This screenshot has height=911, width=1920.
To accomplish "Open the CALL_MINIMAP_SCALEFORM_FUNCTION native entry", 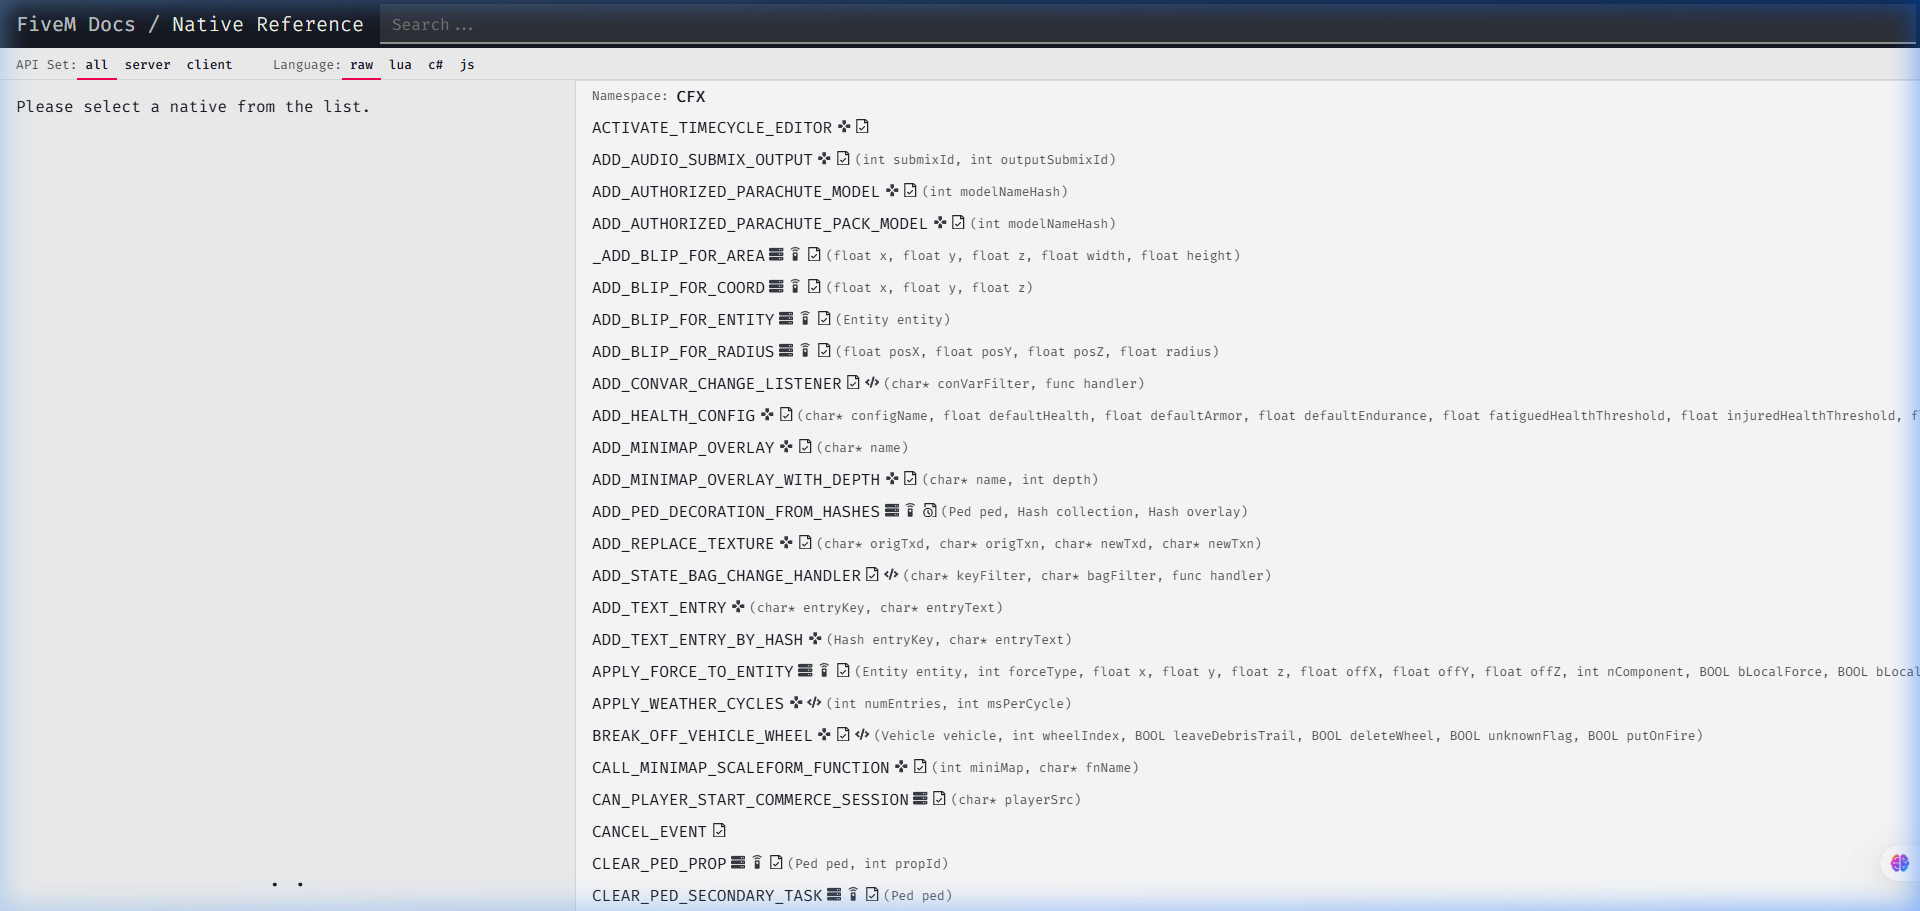I will 740,768.
